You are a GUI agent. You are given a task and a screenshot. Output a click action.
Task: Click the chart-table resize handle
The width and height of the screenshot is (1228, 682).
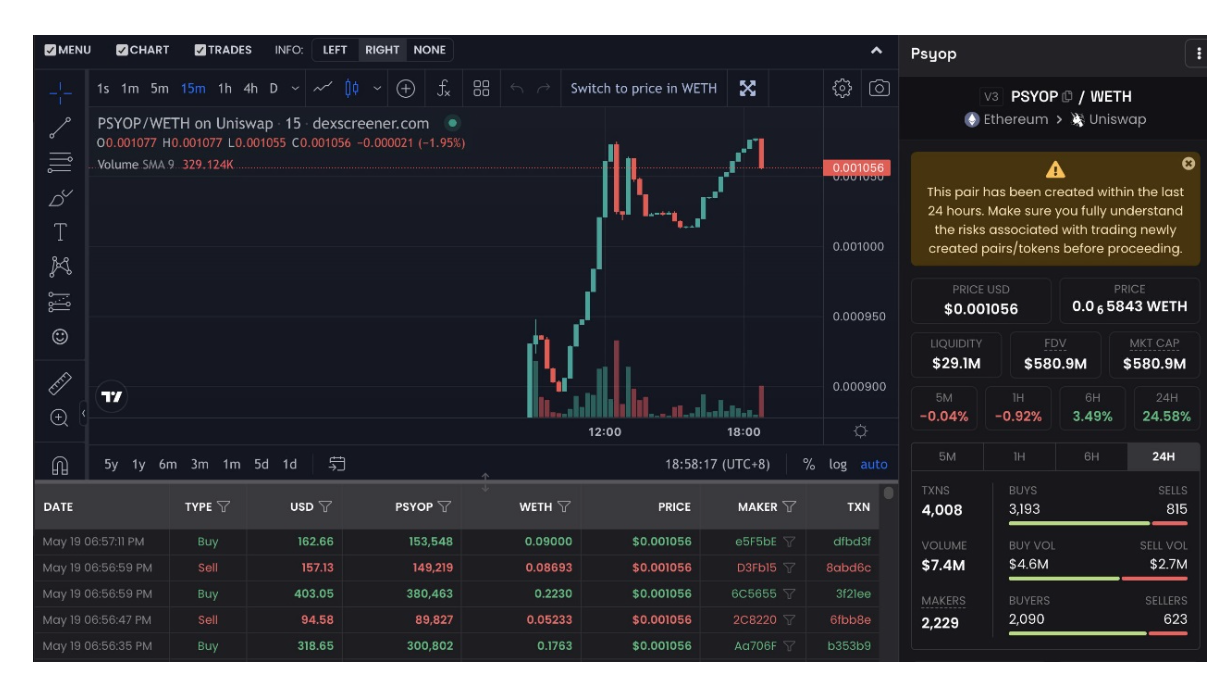(486, 482)
